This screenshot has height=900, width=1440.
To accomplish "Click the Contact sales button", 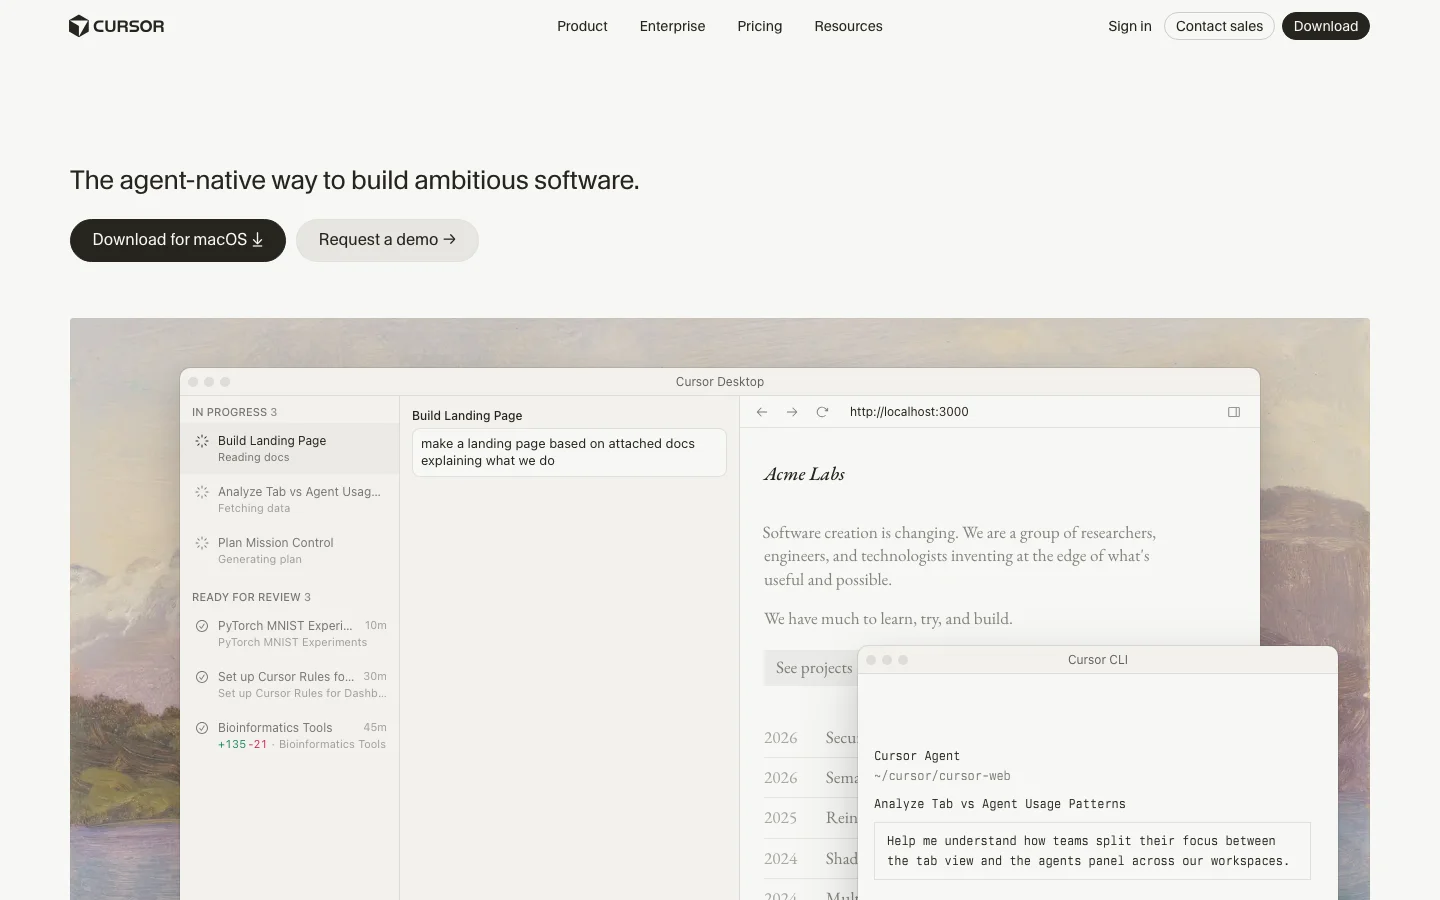I will point(1219,26).
